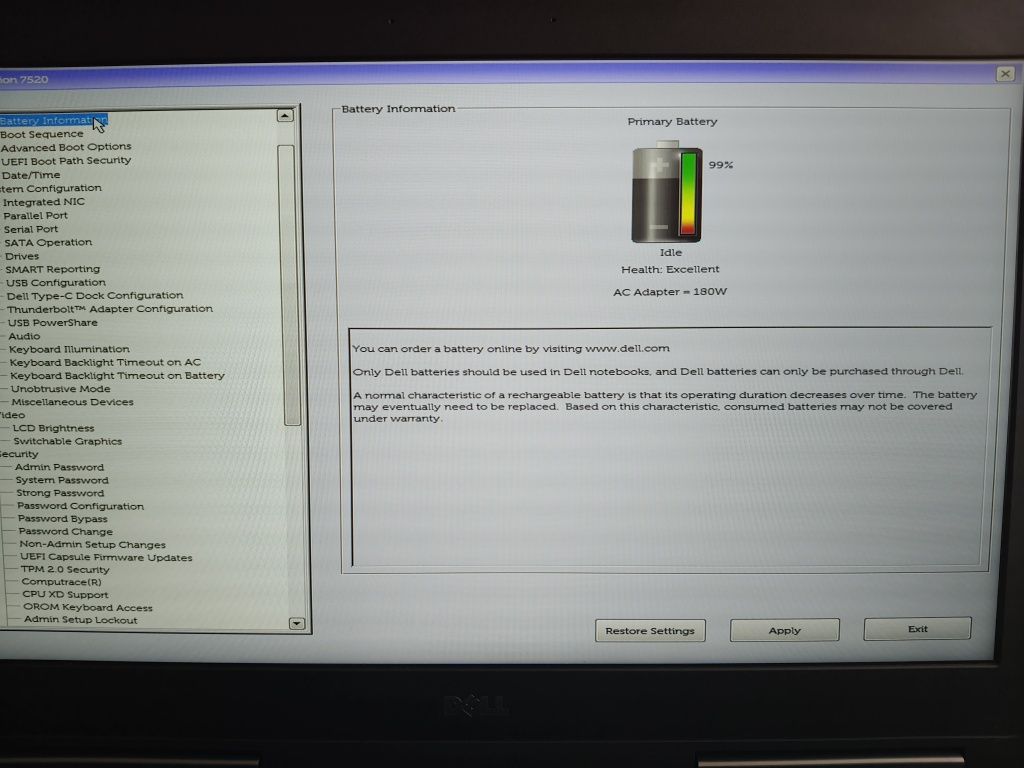Close the BIOS setup window

1006,73
